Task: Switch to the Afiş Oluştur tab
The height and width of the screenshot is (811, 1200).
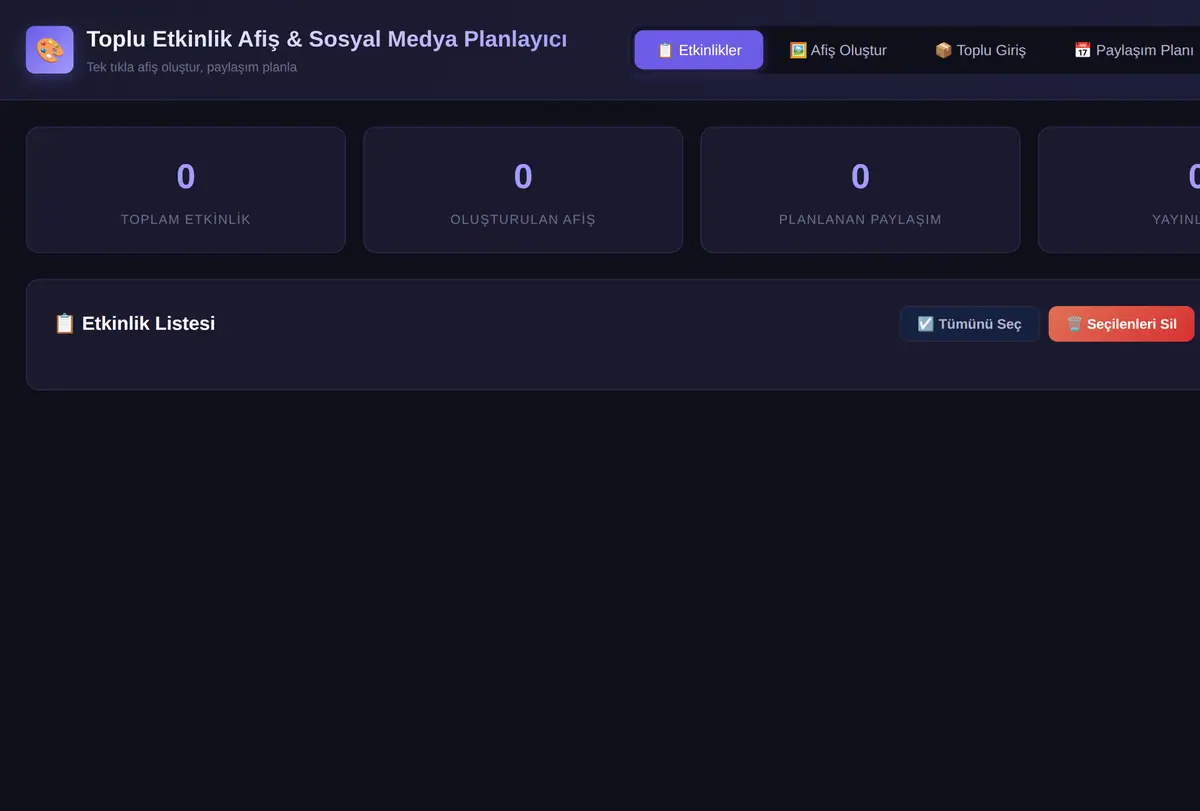Action: [x=838, y=50]
